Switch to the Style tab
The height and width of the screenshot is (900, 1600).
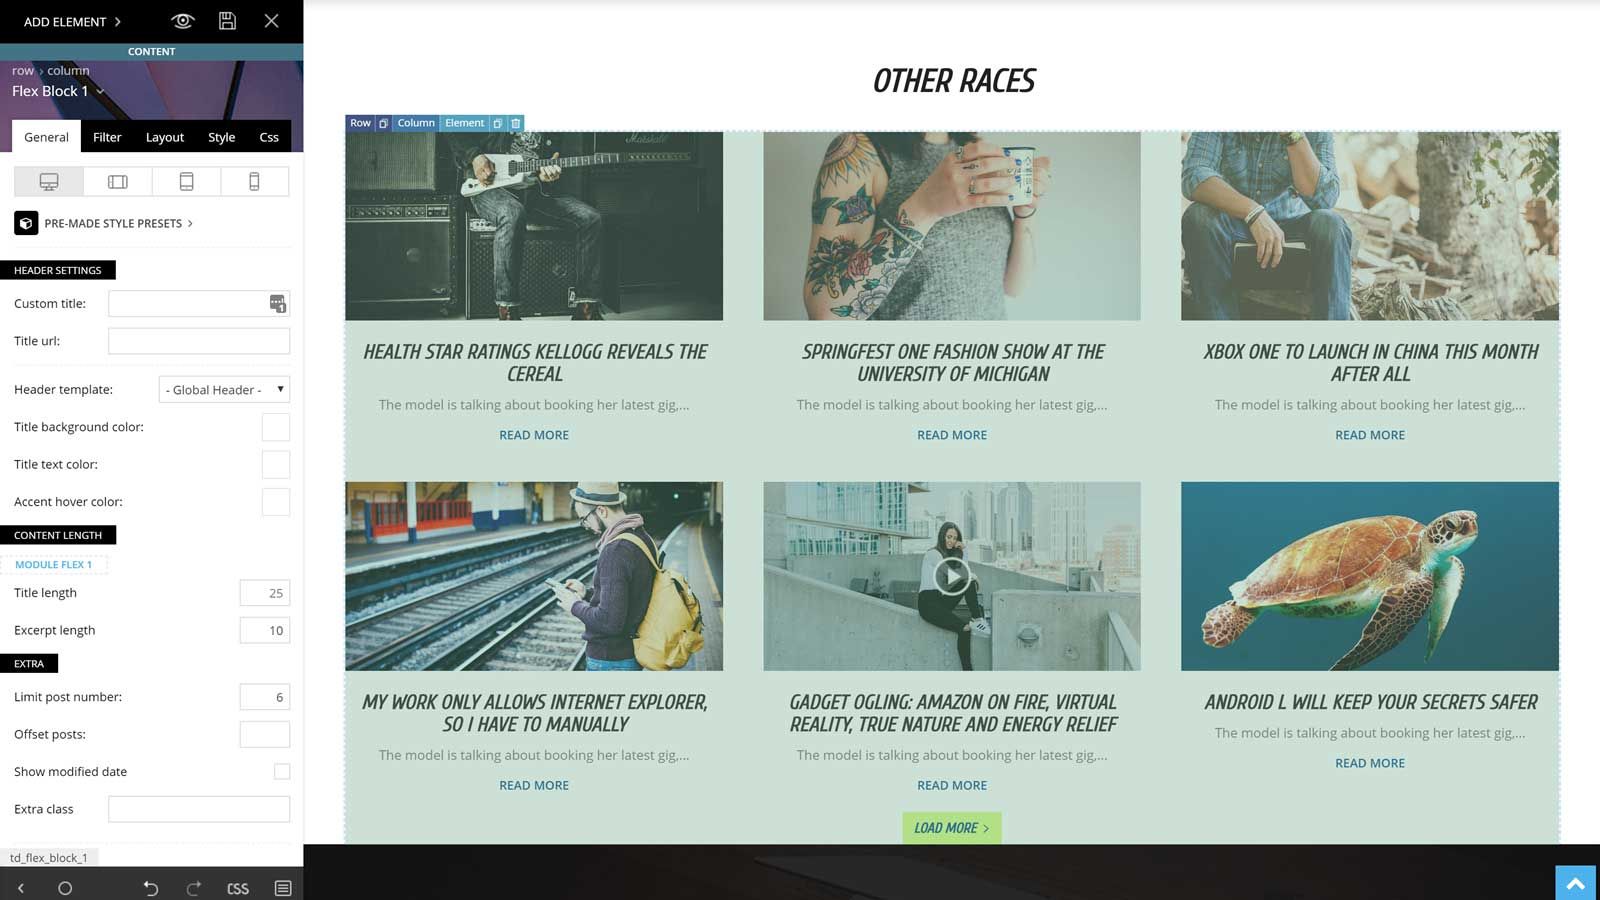click(x=222, y=137)
